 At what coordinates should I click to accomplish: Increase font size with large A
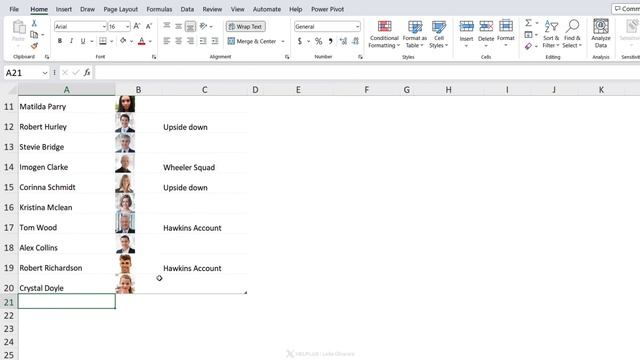(x=137, y=26)
